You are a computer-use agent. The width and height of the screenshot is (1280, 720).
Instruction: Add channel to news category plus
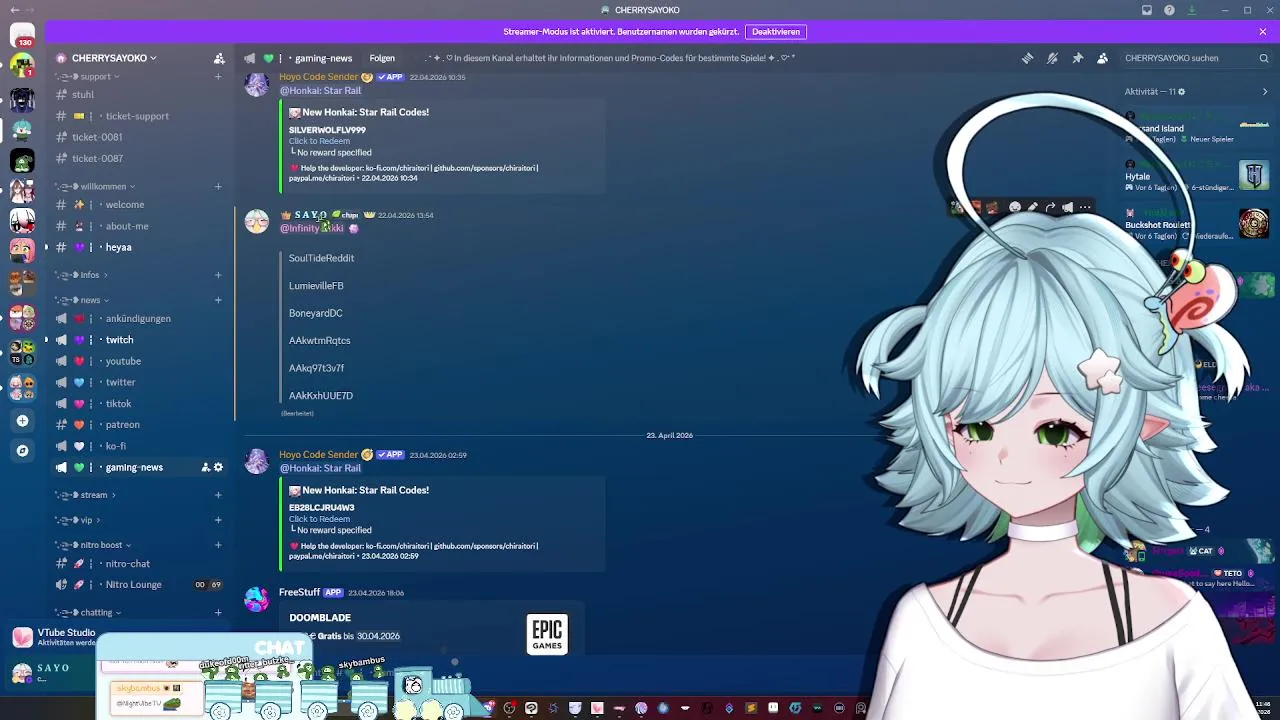click(218, 300)
